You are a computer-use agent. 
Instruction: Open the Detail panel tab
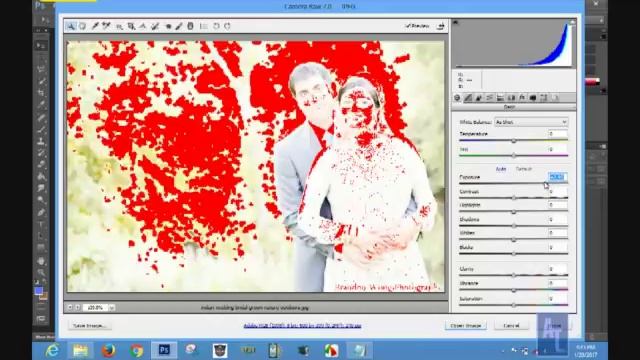click(479, 98)
